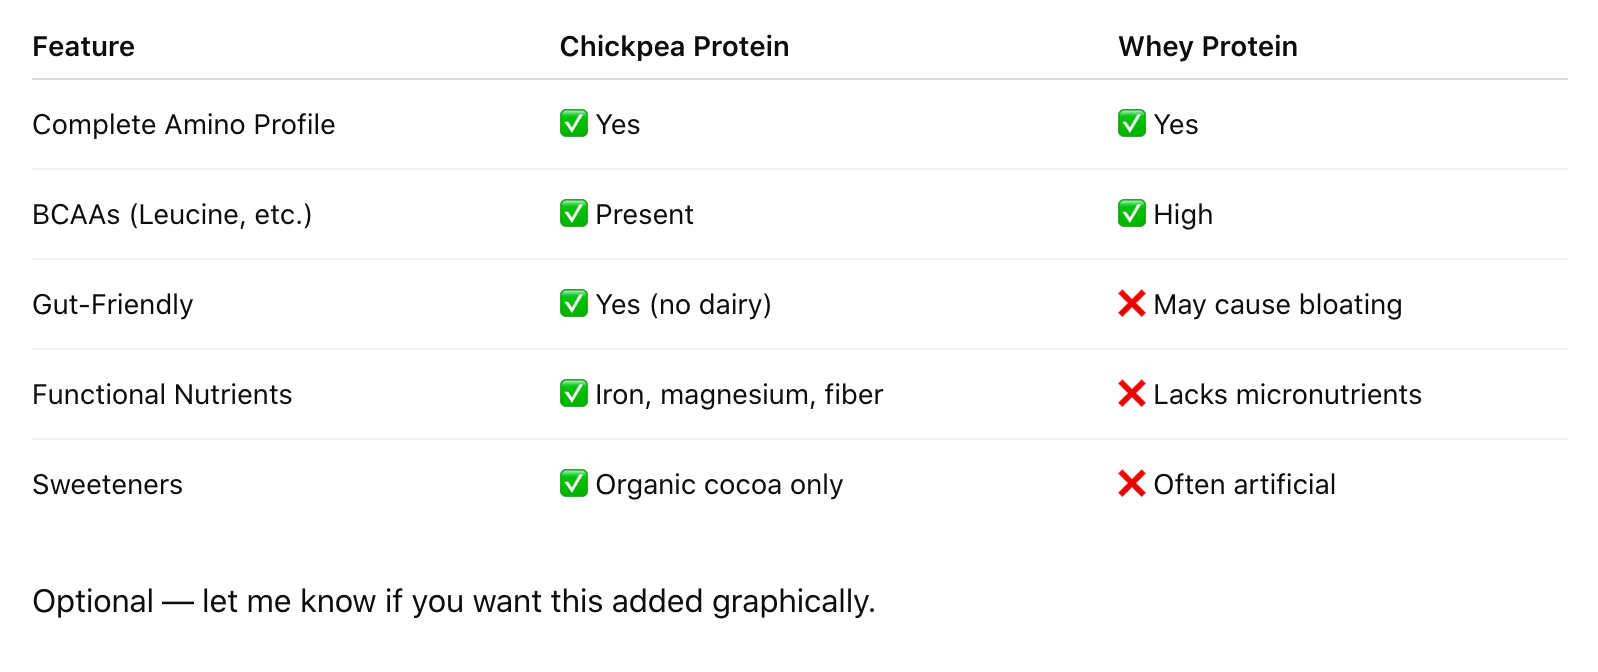This screenshot has width=1598, height=672.
Task: Click the 'Complete Amino Profile' row label
Action: pyautogui.click(x=183, y=124)
